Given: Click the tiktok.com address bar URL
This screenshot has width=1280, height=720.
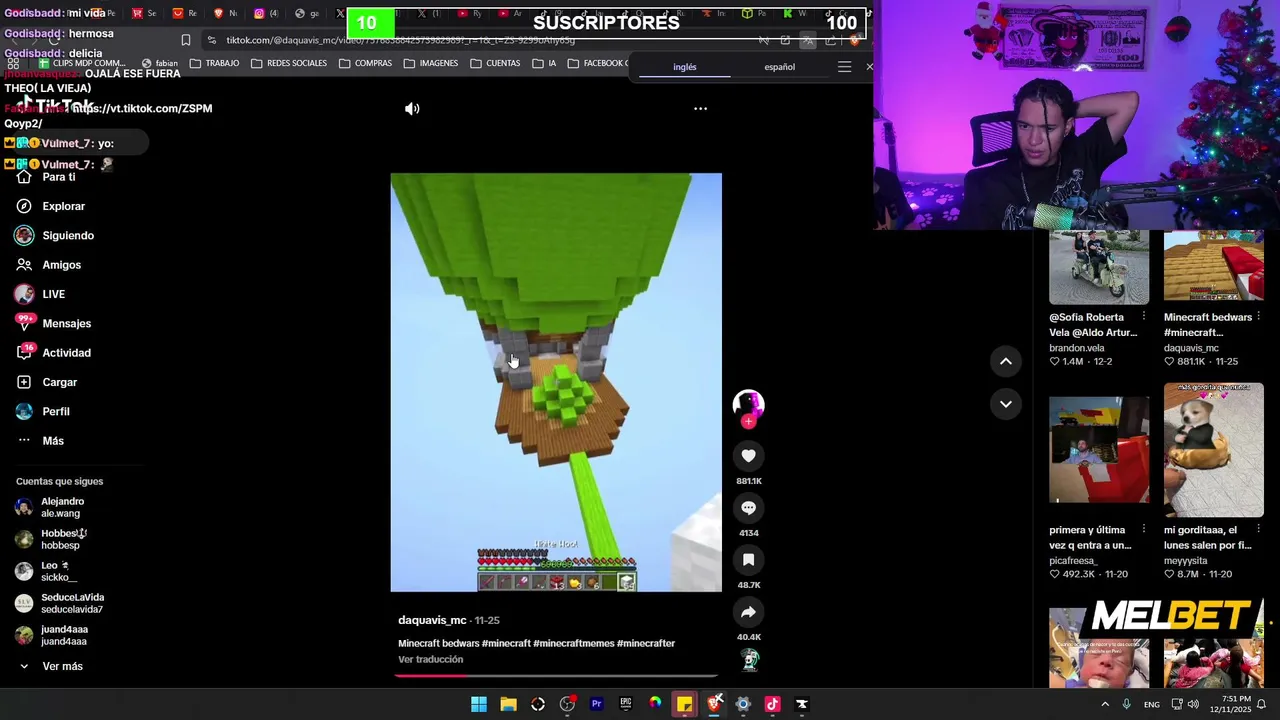Looking at the screenshot, I should point(400,40).
